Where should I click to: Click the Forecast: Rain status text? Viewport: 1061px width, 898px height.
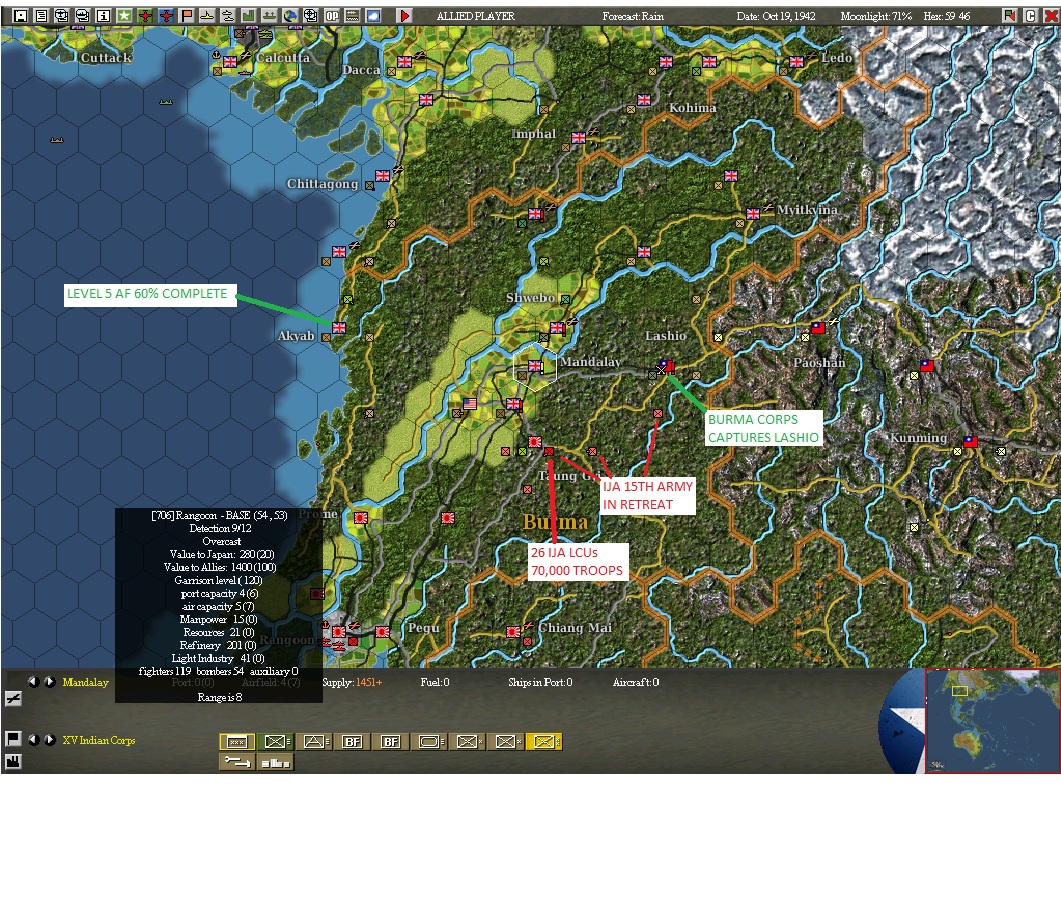click(x=633, y=16)
